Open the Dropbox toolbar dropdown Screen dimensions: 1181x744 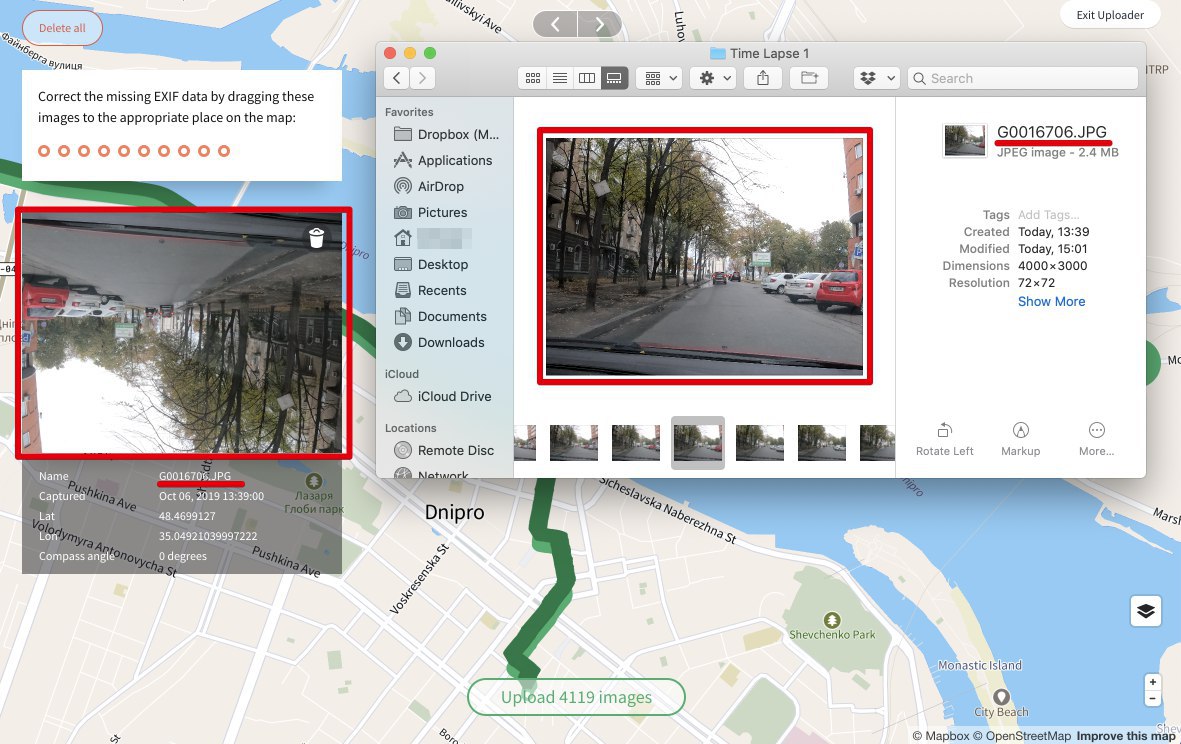point(877,78)
